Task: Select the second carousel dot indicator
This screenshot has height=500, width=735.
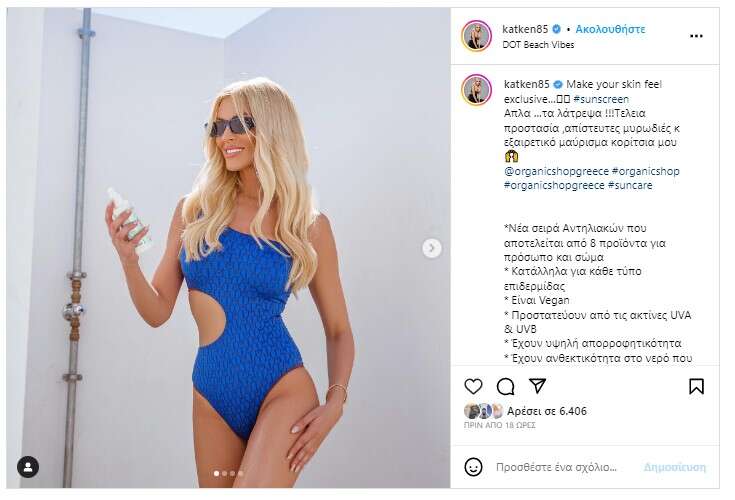Action: point(225,473)
